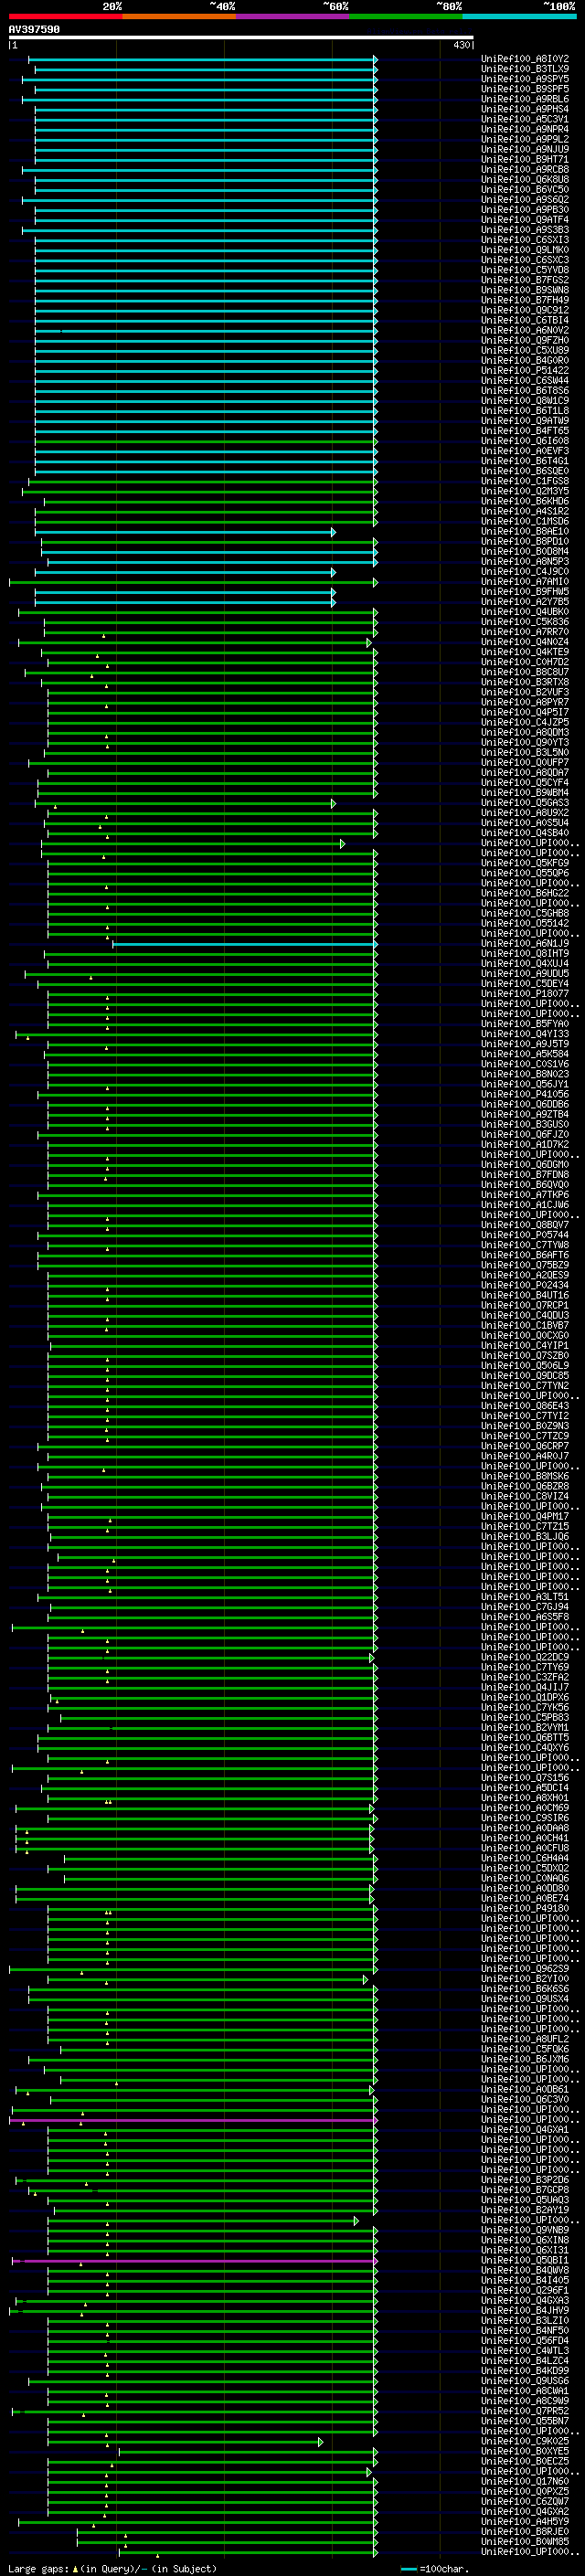The image size is (585, 2576).
Task: Select hit label UniRef100_O55142
Action: point(525,923)
